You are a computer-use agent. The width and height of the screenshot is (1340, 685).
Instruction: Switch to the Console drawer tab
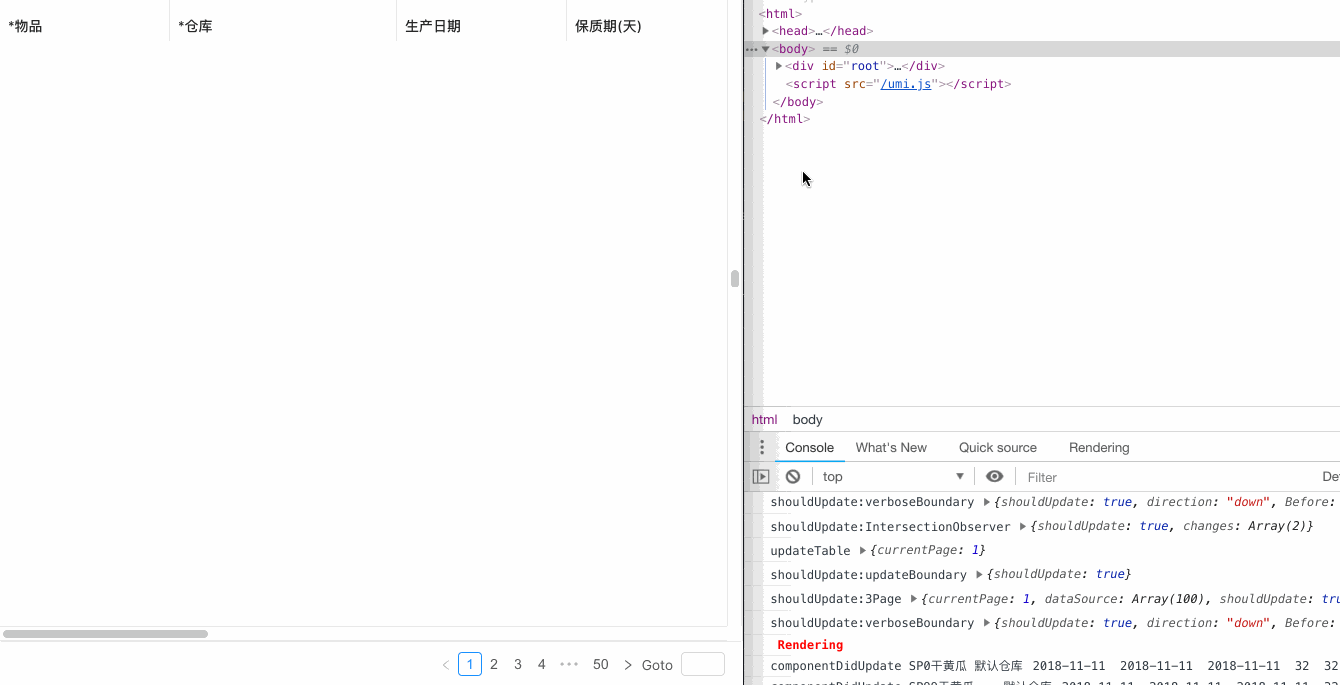click(809, 448)
